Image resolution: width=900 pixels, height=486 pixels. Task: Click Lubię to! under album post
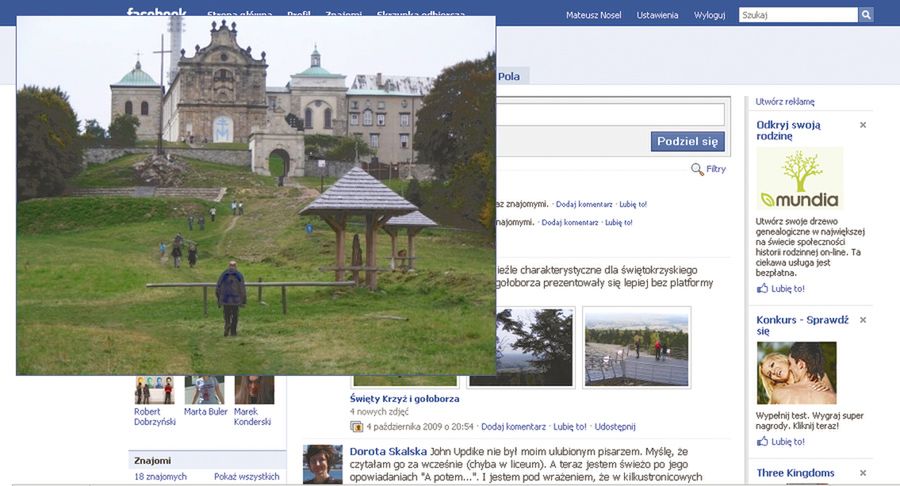569,426
